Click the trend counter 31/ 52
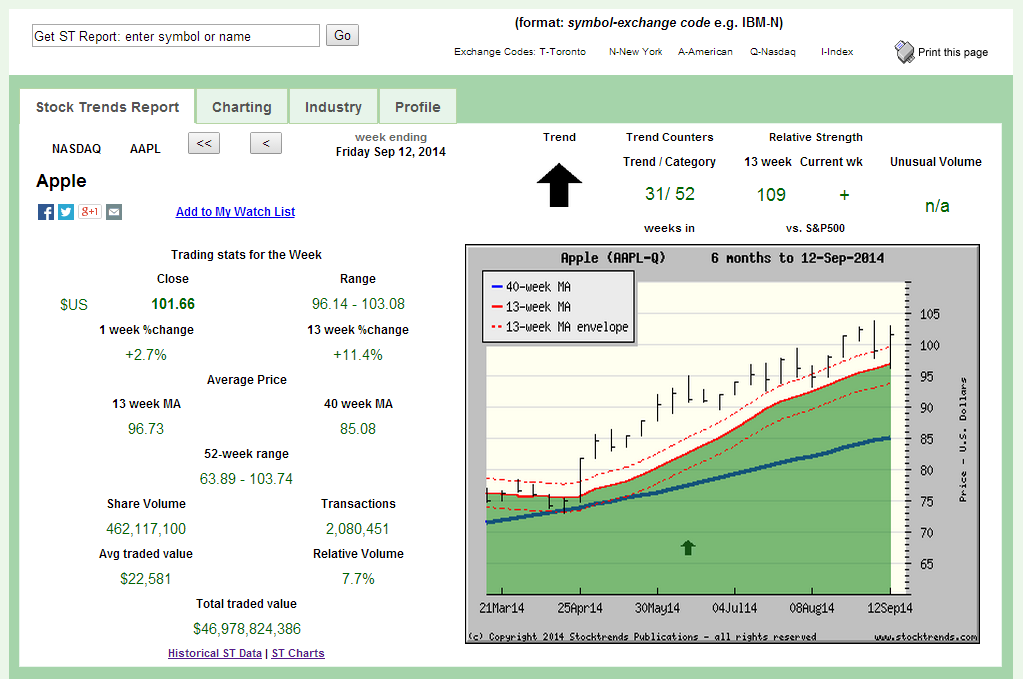This screenshot has width=1024, height=679. (669, 194)
